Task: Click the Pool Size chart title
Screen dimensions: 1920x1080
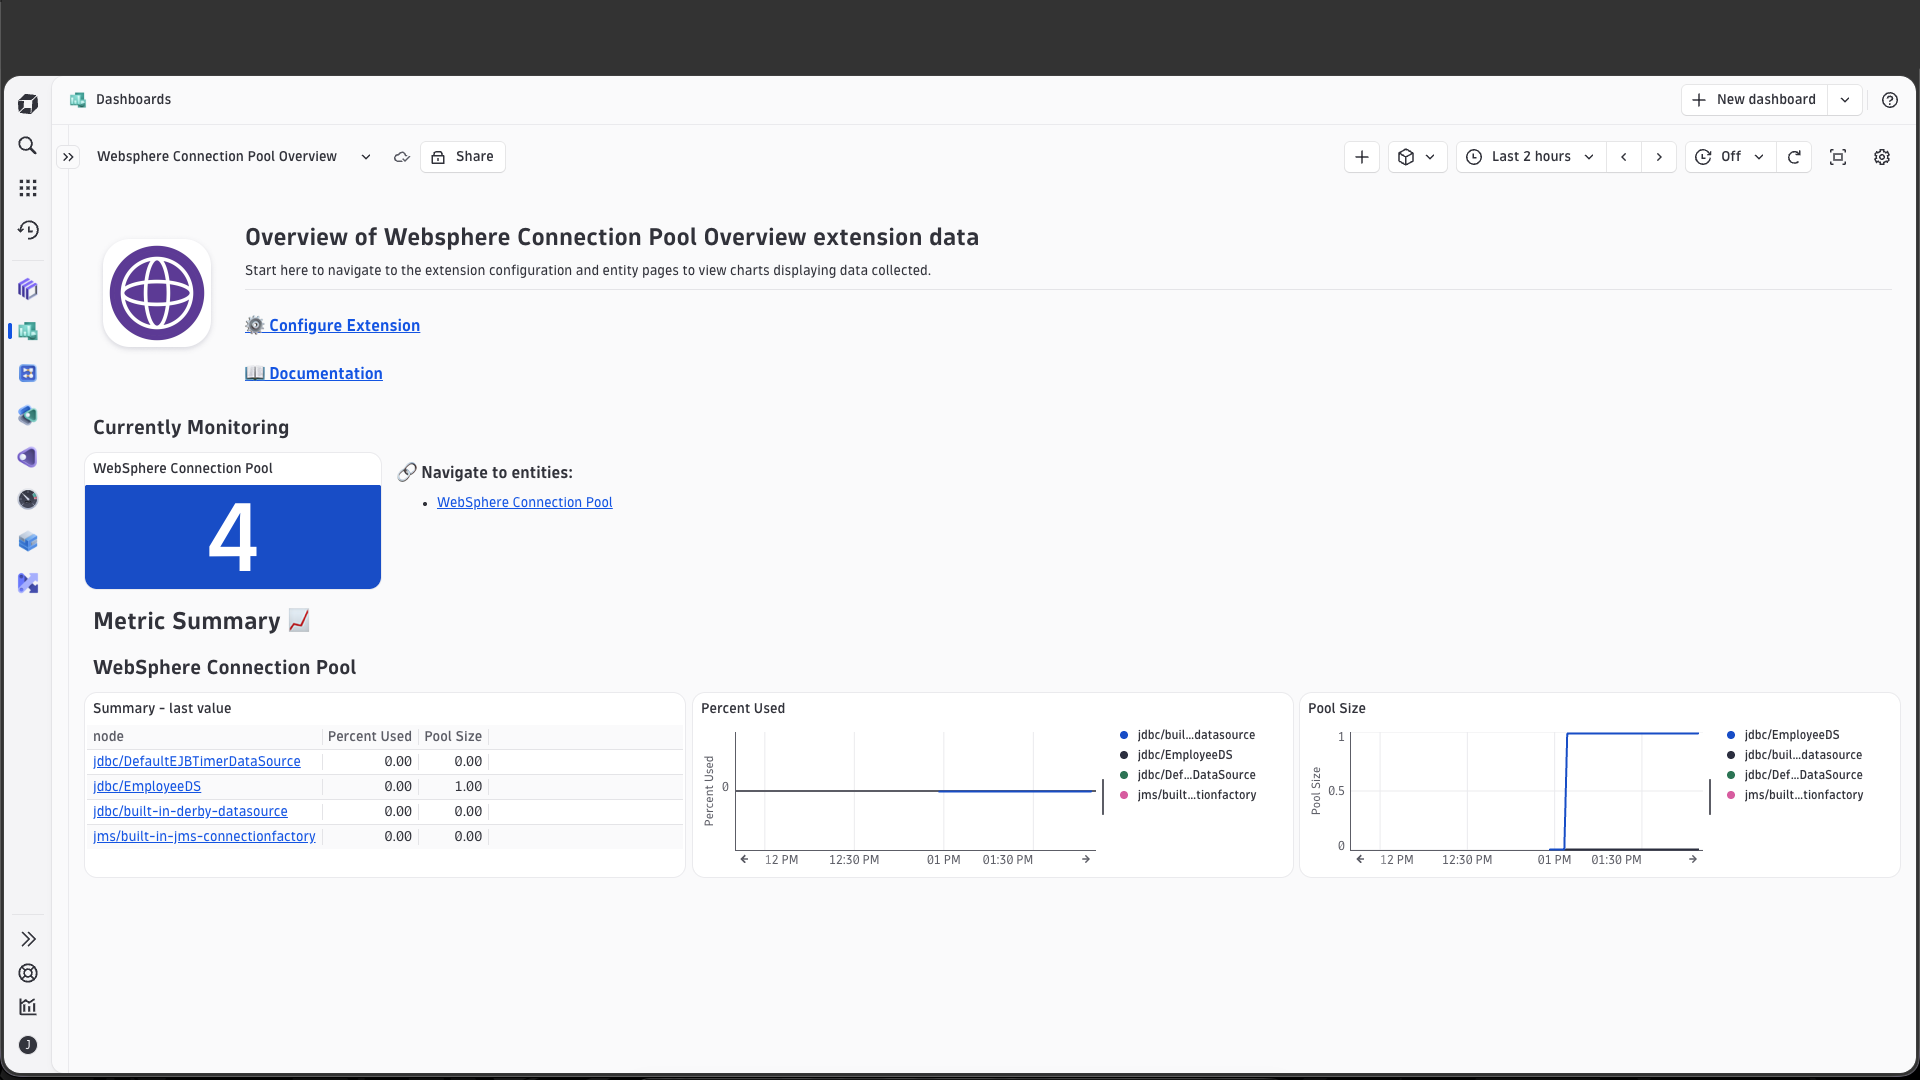Action: (1337, 709)
